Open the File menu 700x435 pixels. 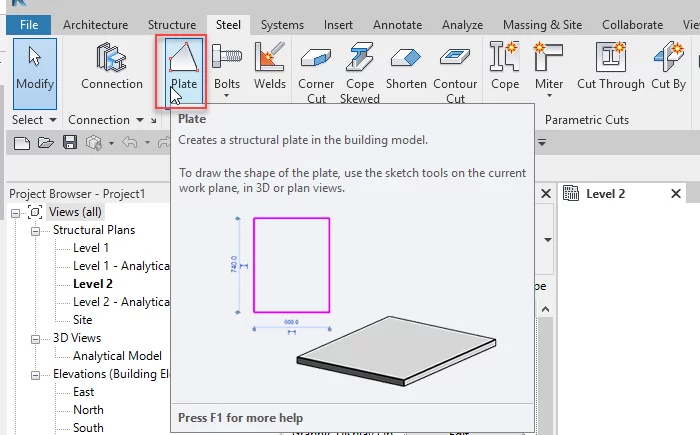[x=29, y=24]
